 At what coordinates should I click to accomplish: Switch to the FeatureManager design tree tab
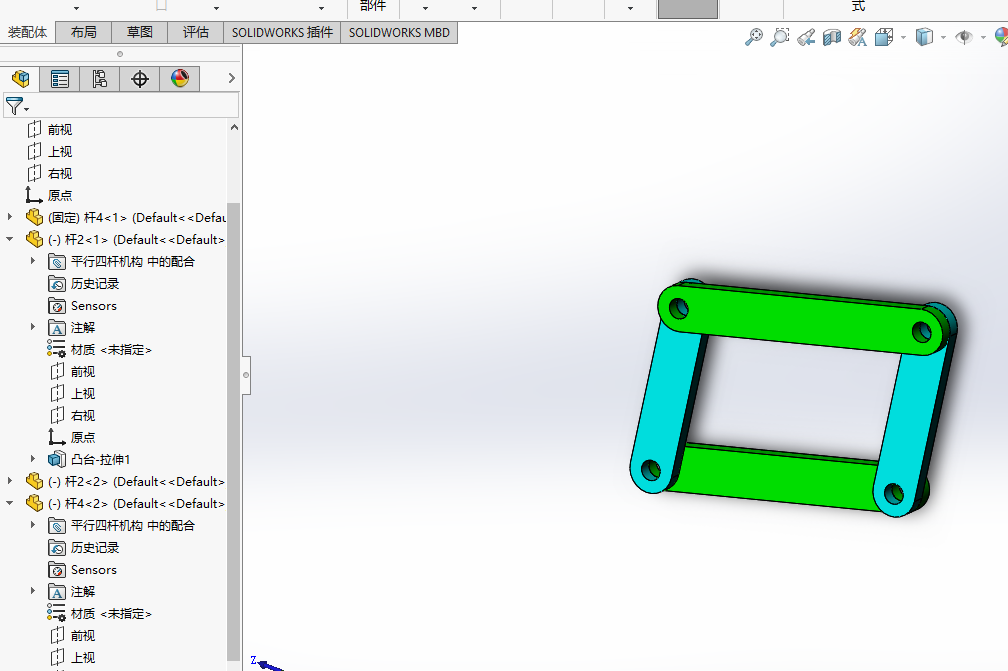pyautogui.click(x=20, y=79)
